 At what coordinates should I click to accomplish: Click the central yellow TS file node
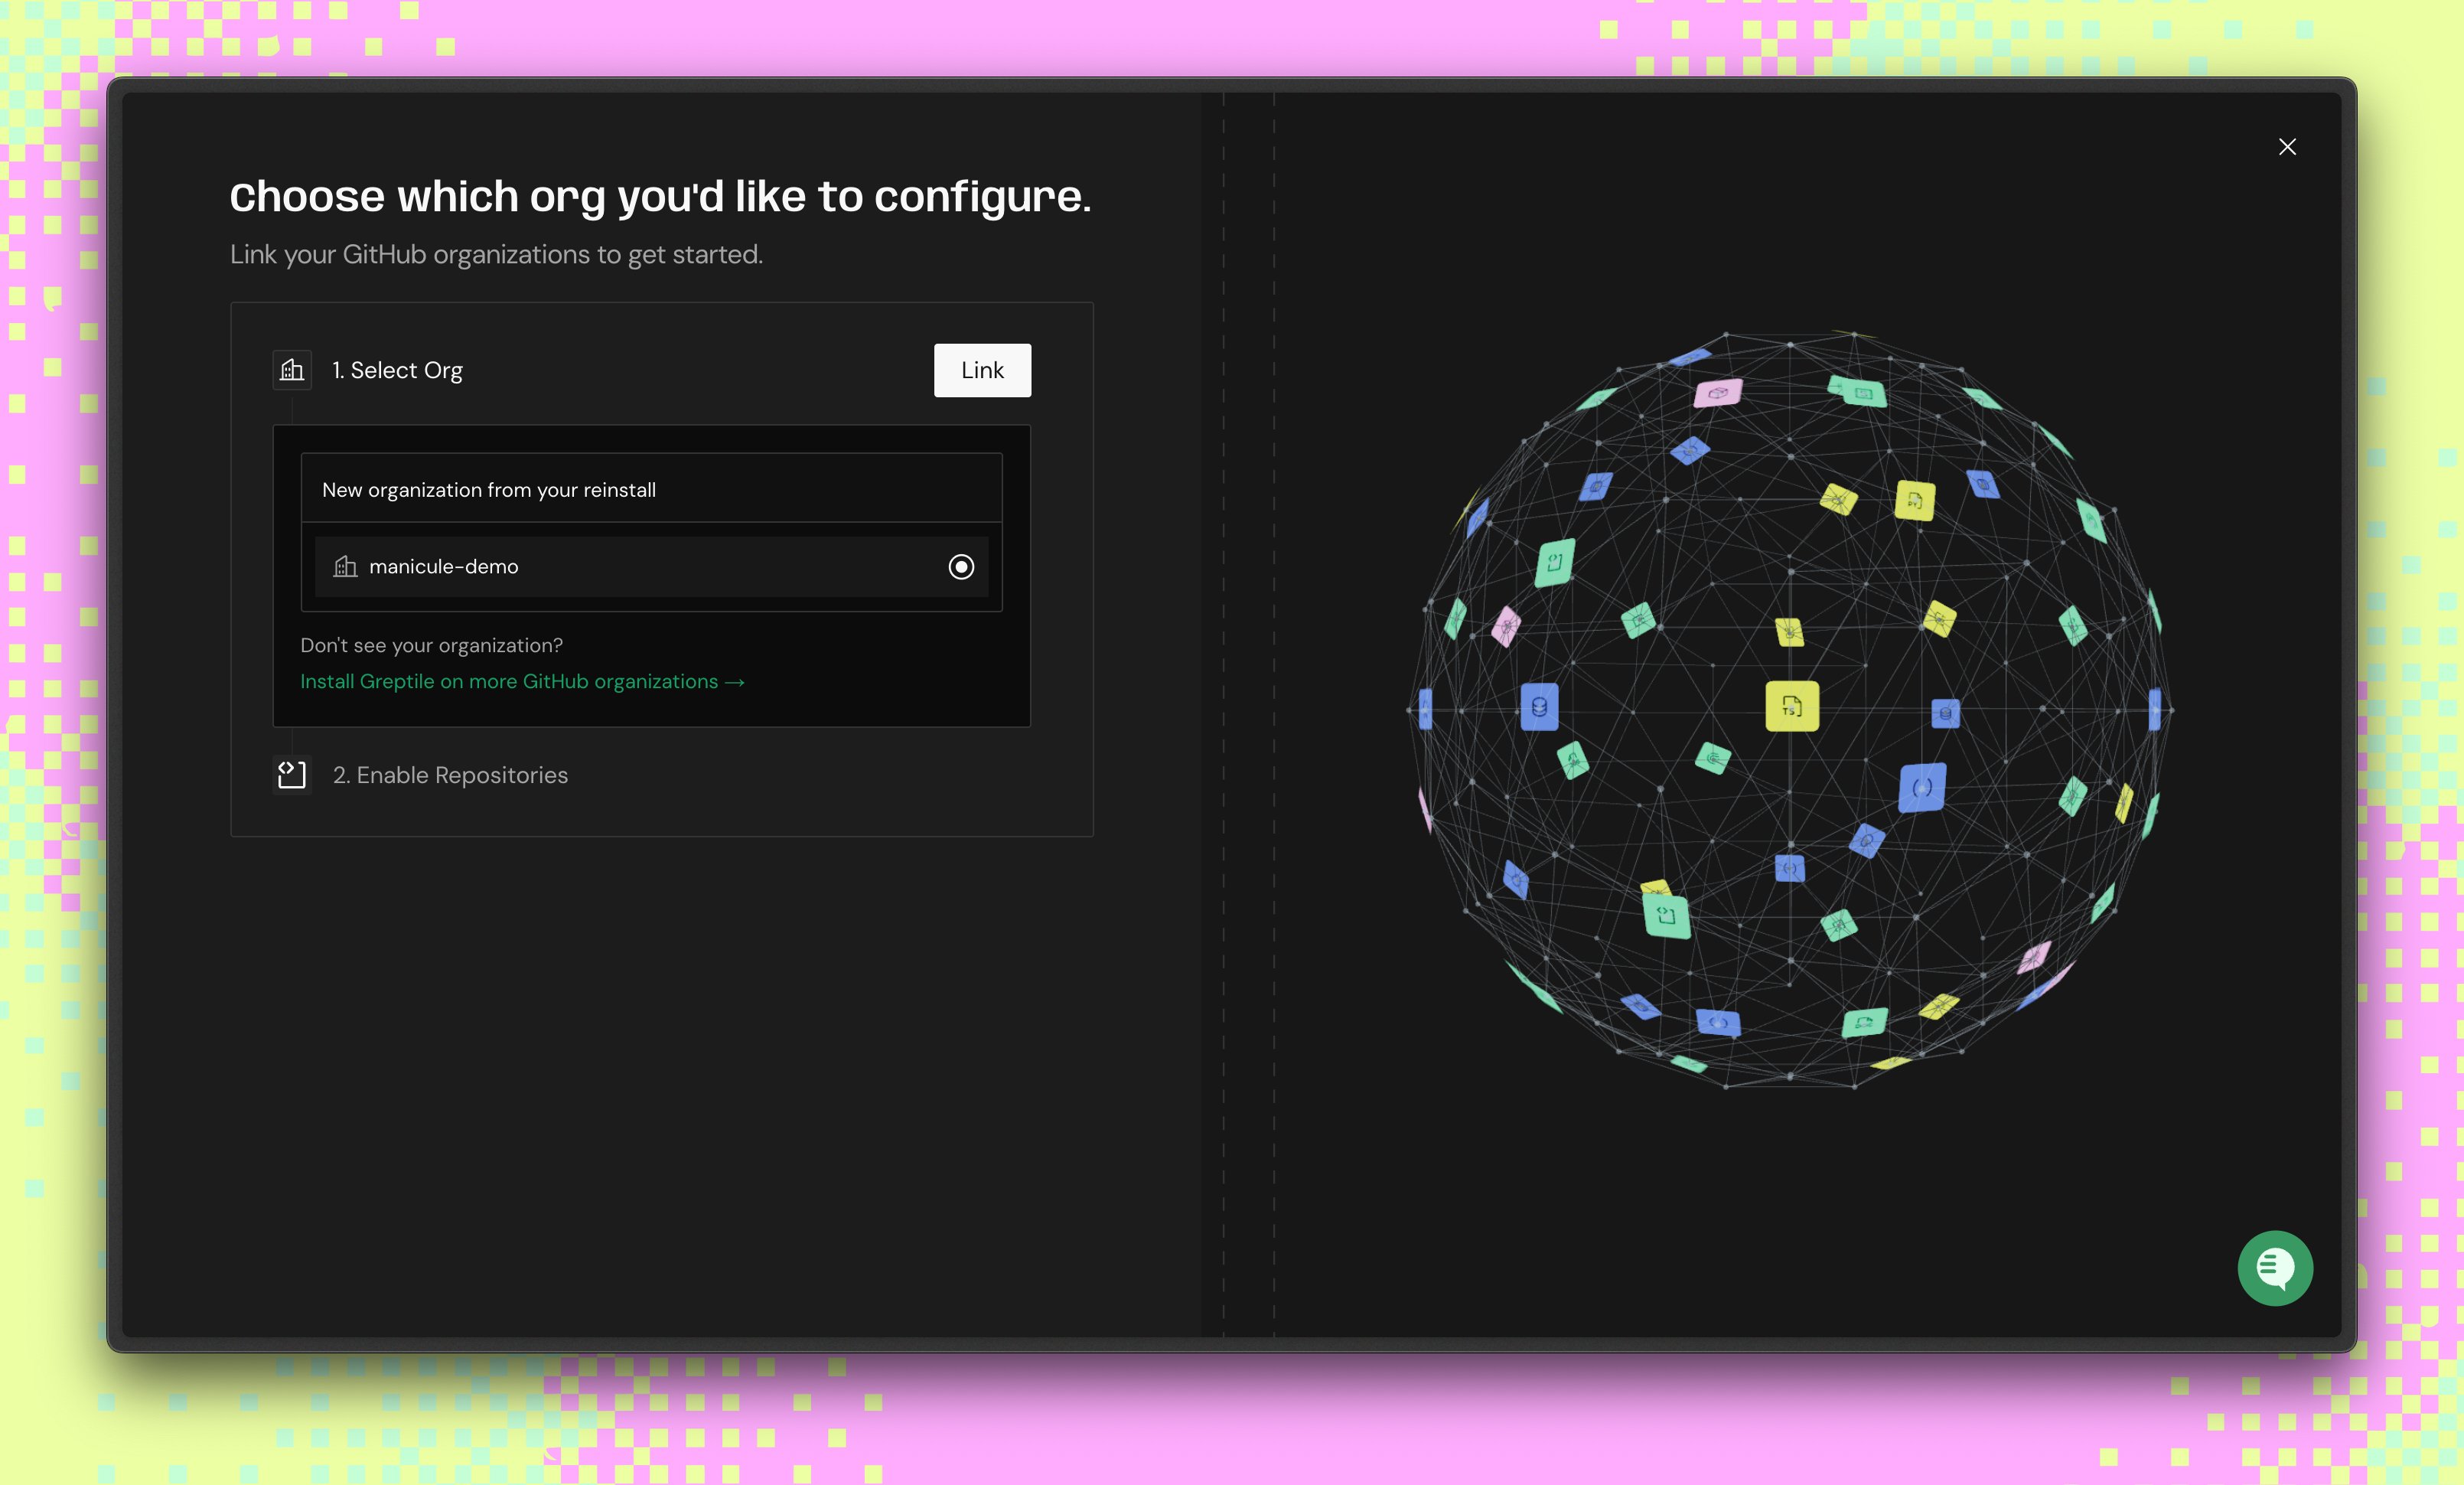tap(1792, 706)
